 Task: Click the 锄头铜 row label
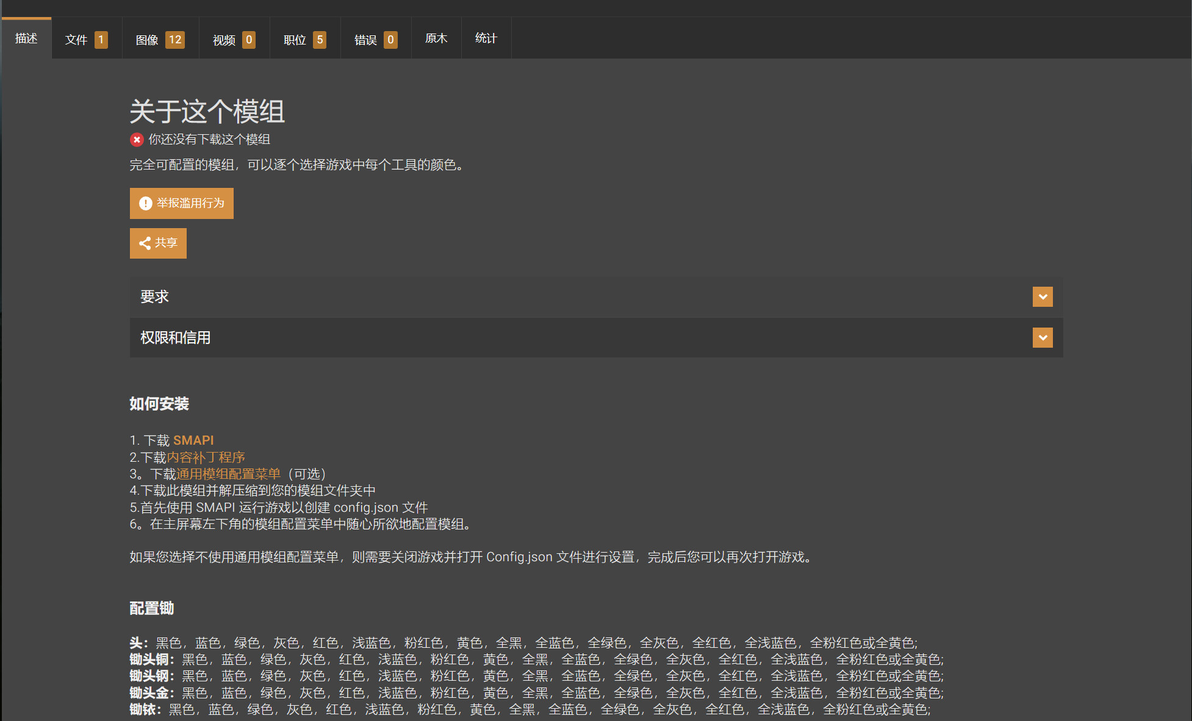point(152,659)
